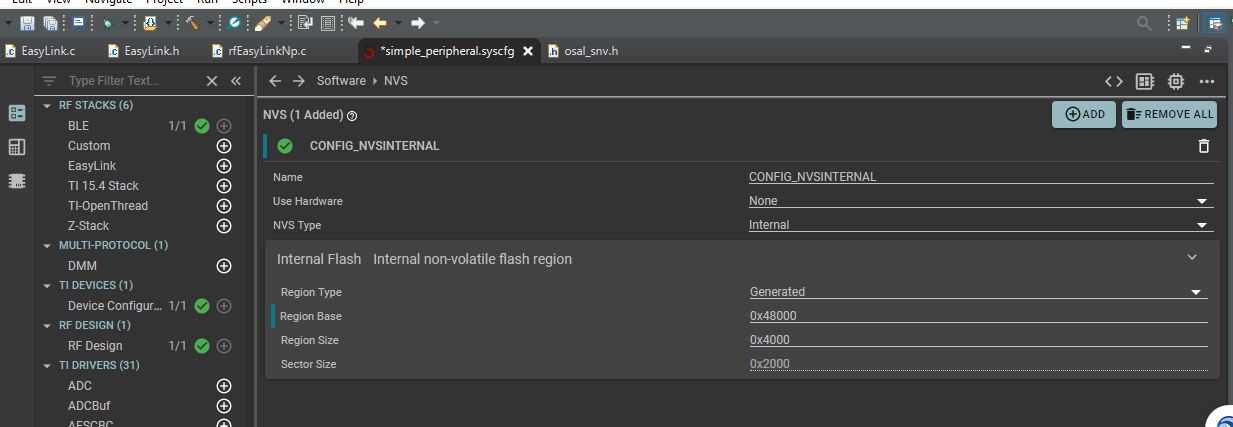
Task: Click the green Debug bug icon
Action: (106, 22)
